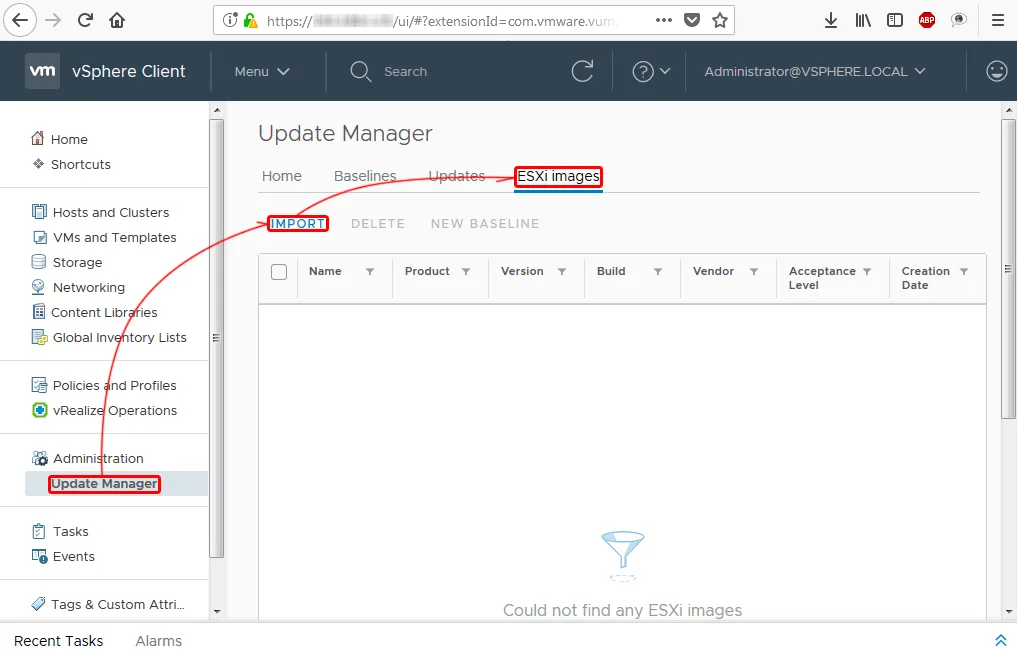Open the Acceptance Level column filter
This screenshot has height=655, width=1017.
[867, 272]
